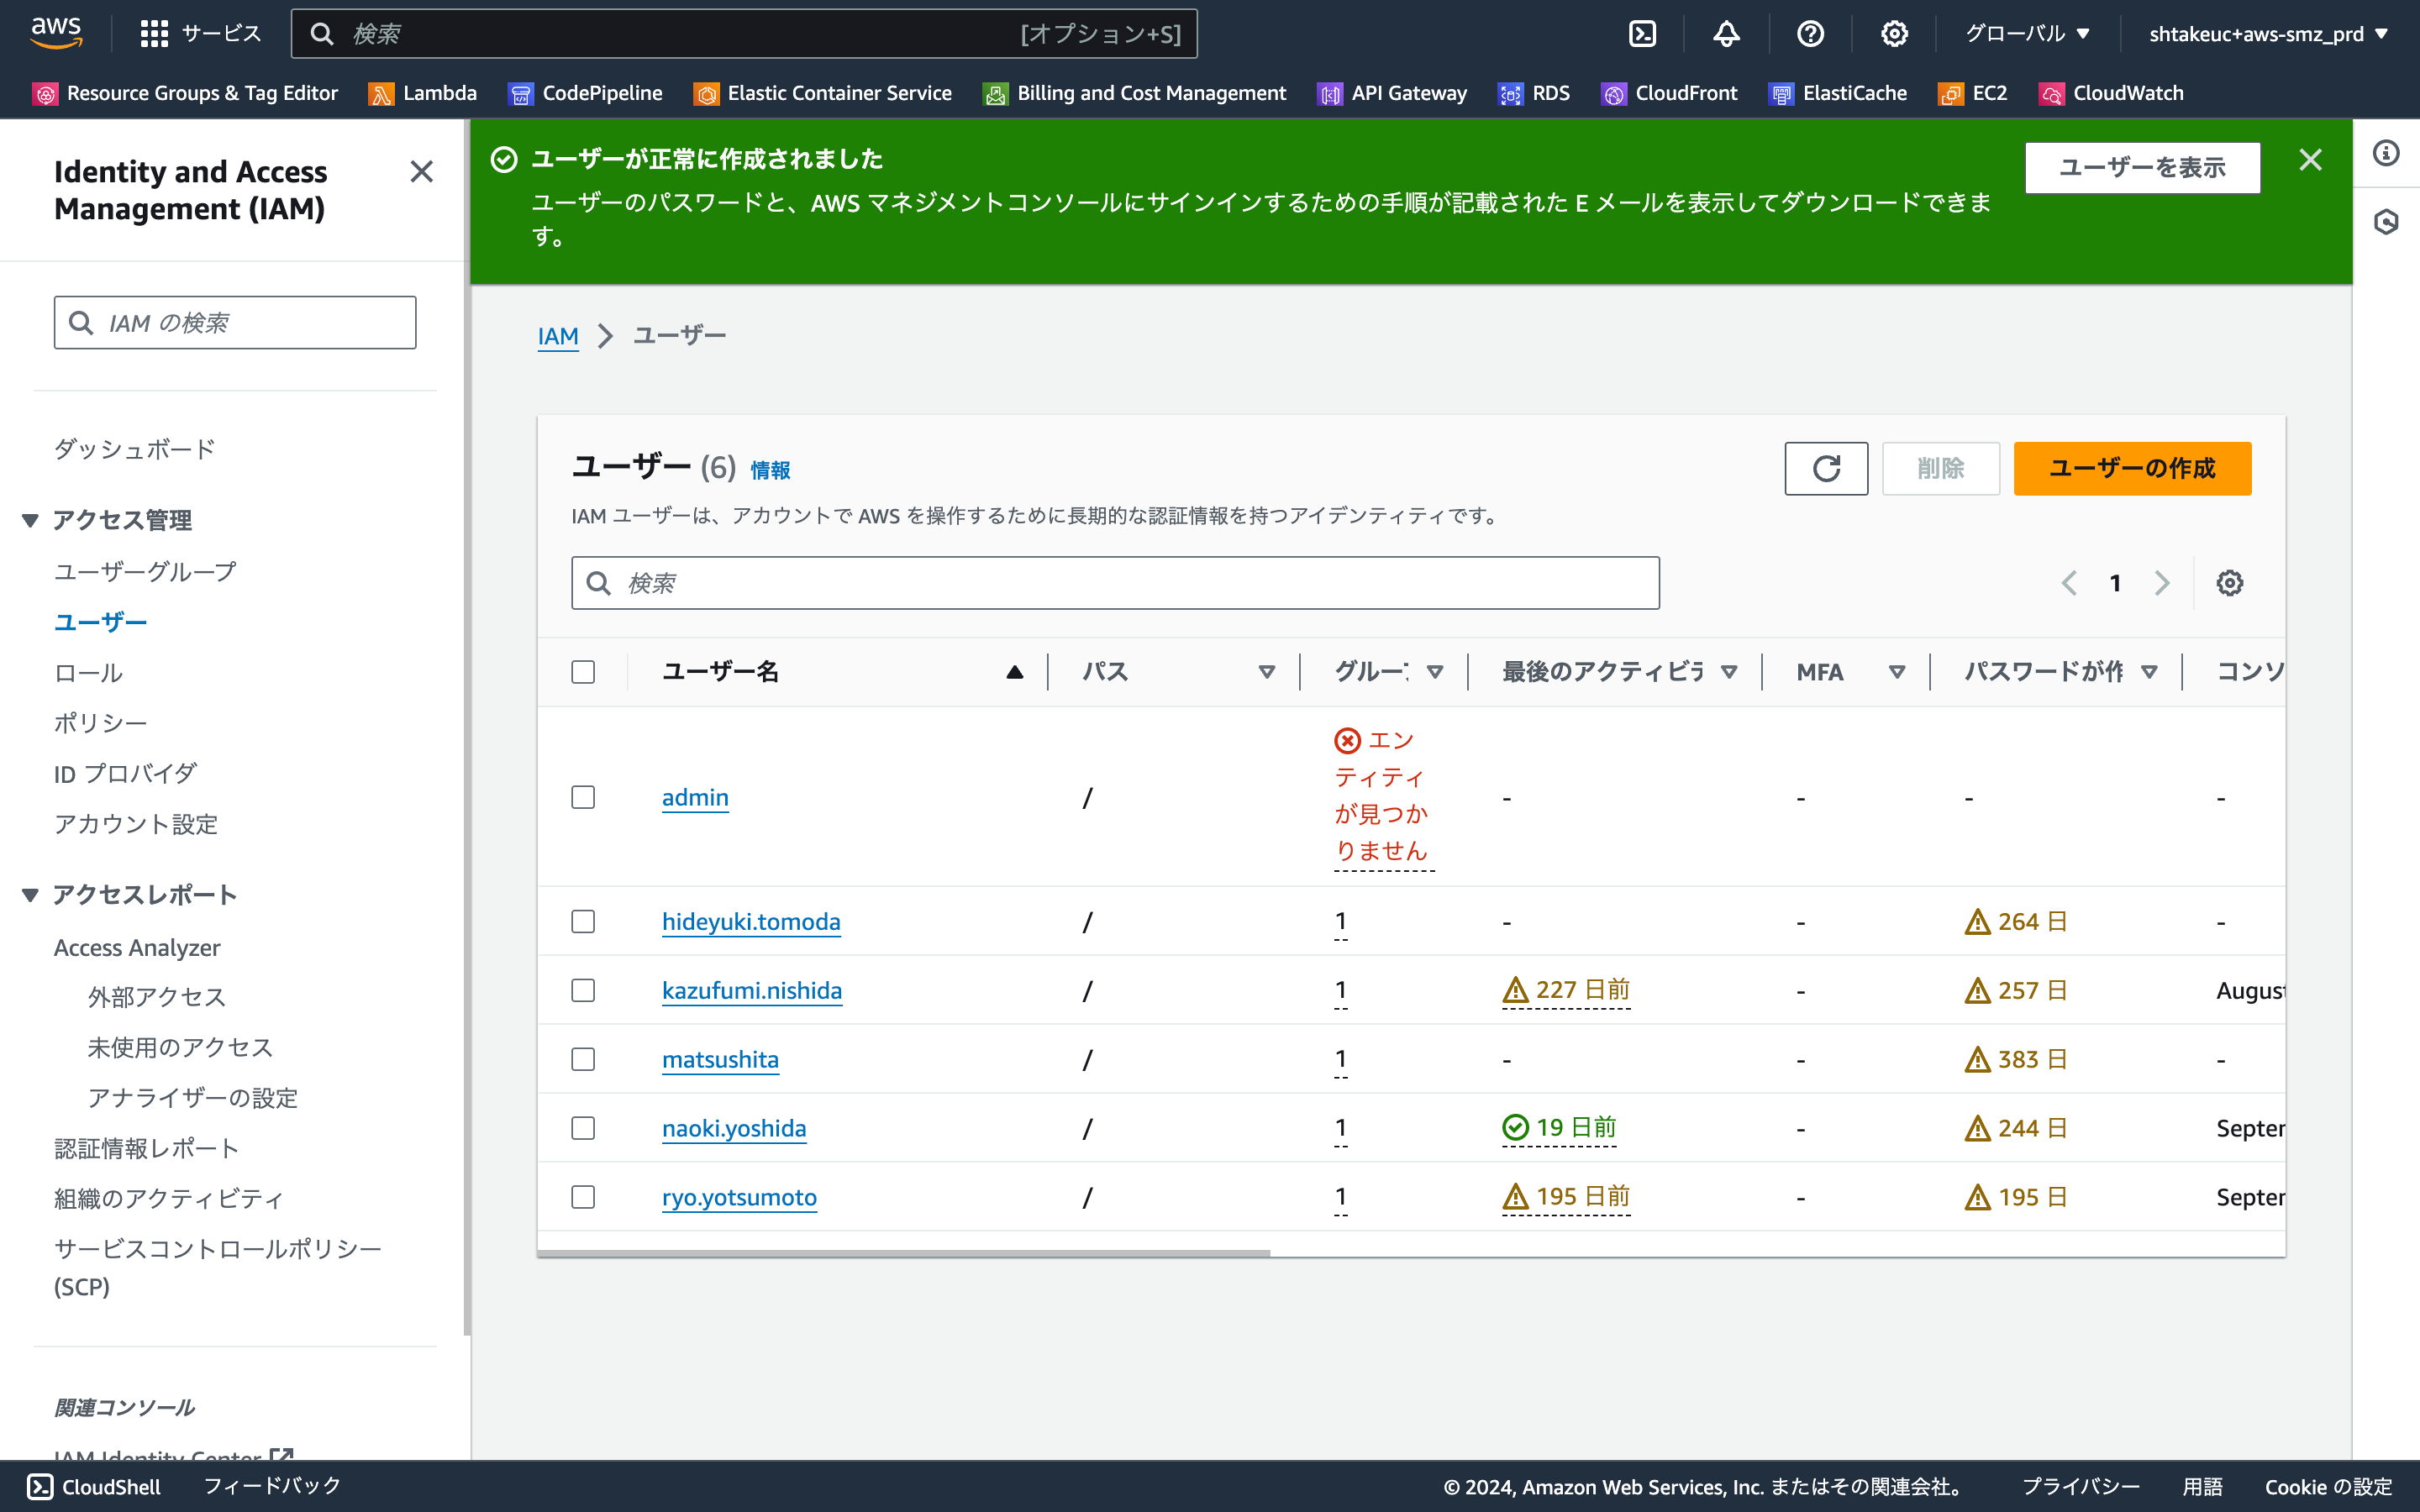This screenshot has height=1512, width=2420.
Task: Select the ryo.yotsumoto user checkbox
Action: pyautogui.click(x=583, y=1197)
